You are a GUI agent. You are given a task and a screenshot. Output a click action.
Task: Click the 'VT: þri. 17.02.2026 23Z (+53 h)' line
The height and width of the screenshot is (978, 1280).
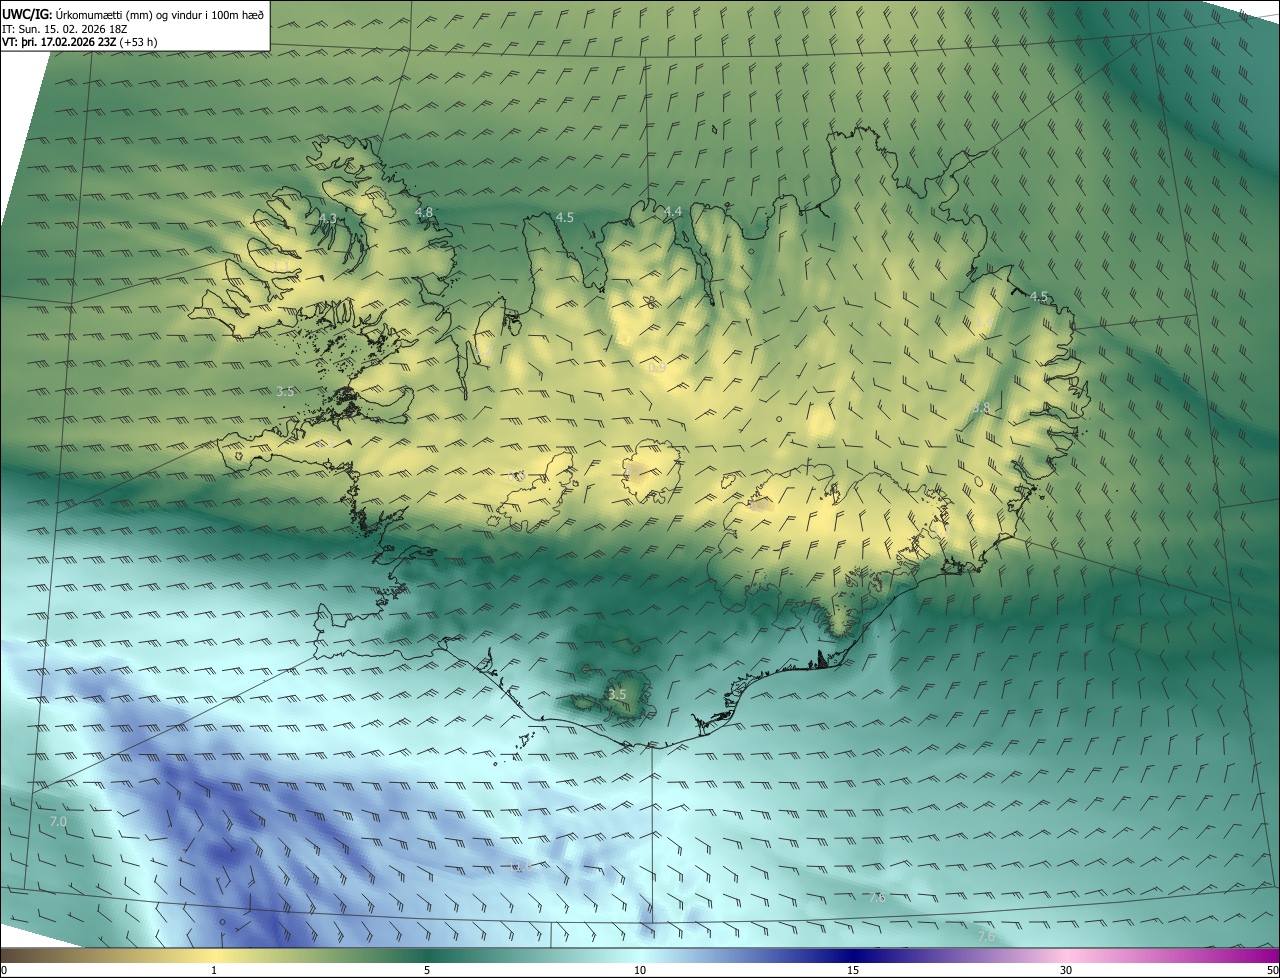(x=80, y=42)
